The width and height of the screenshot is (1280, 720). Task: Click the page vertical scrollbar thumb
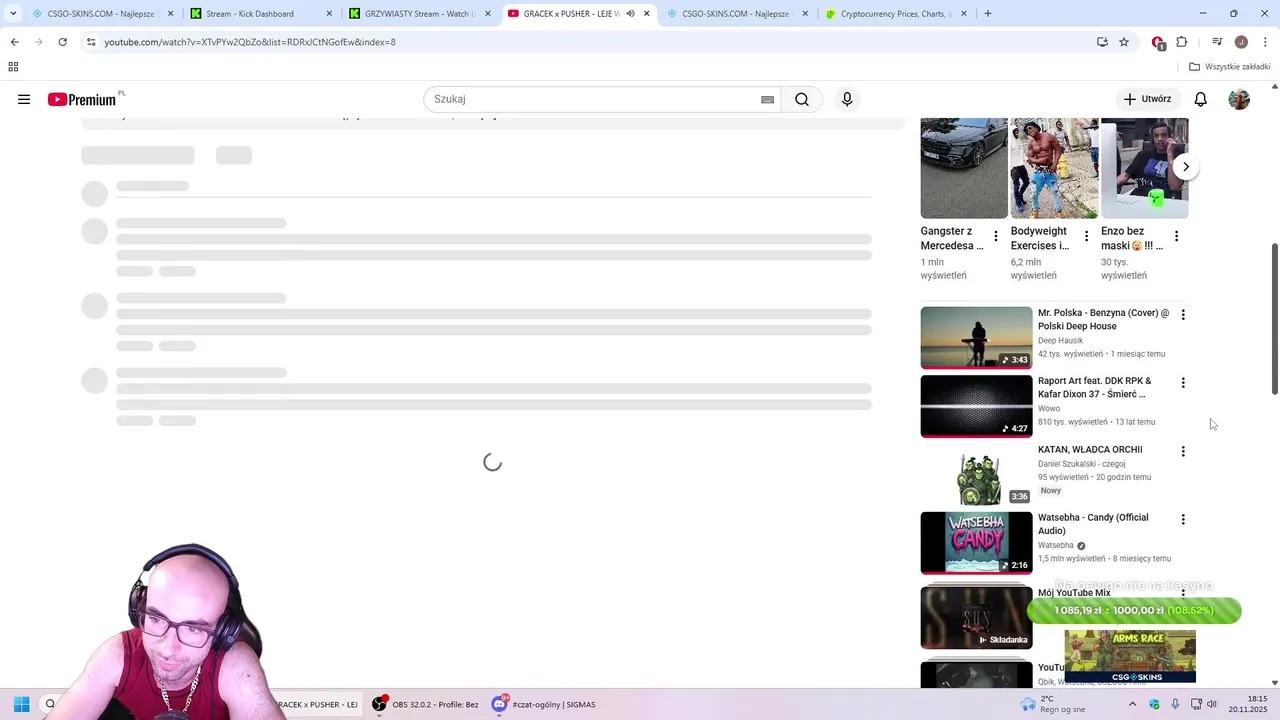[1274, 318]
